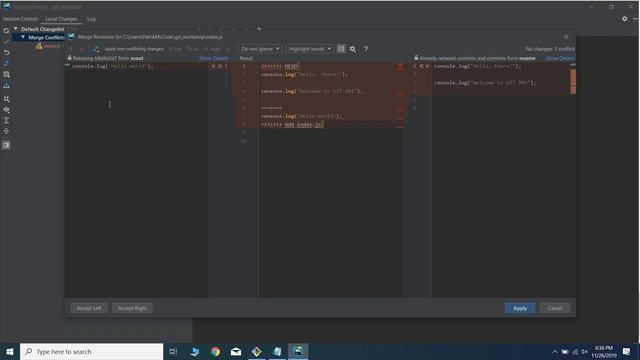Click the ======= separator line in Result
Image resolution: width=640 pixels, height=360 pixels.
271,108
